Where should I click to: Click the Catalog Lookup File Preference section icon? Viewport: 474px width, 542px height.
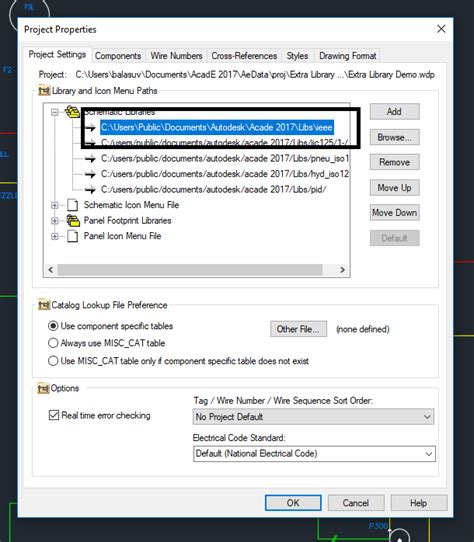[44, 305]
